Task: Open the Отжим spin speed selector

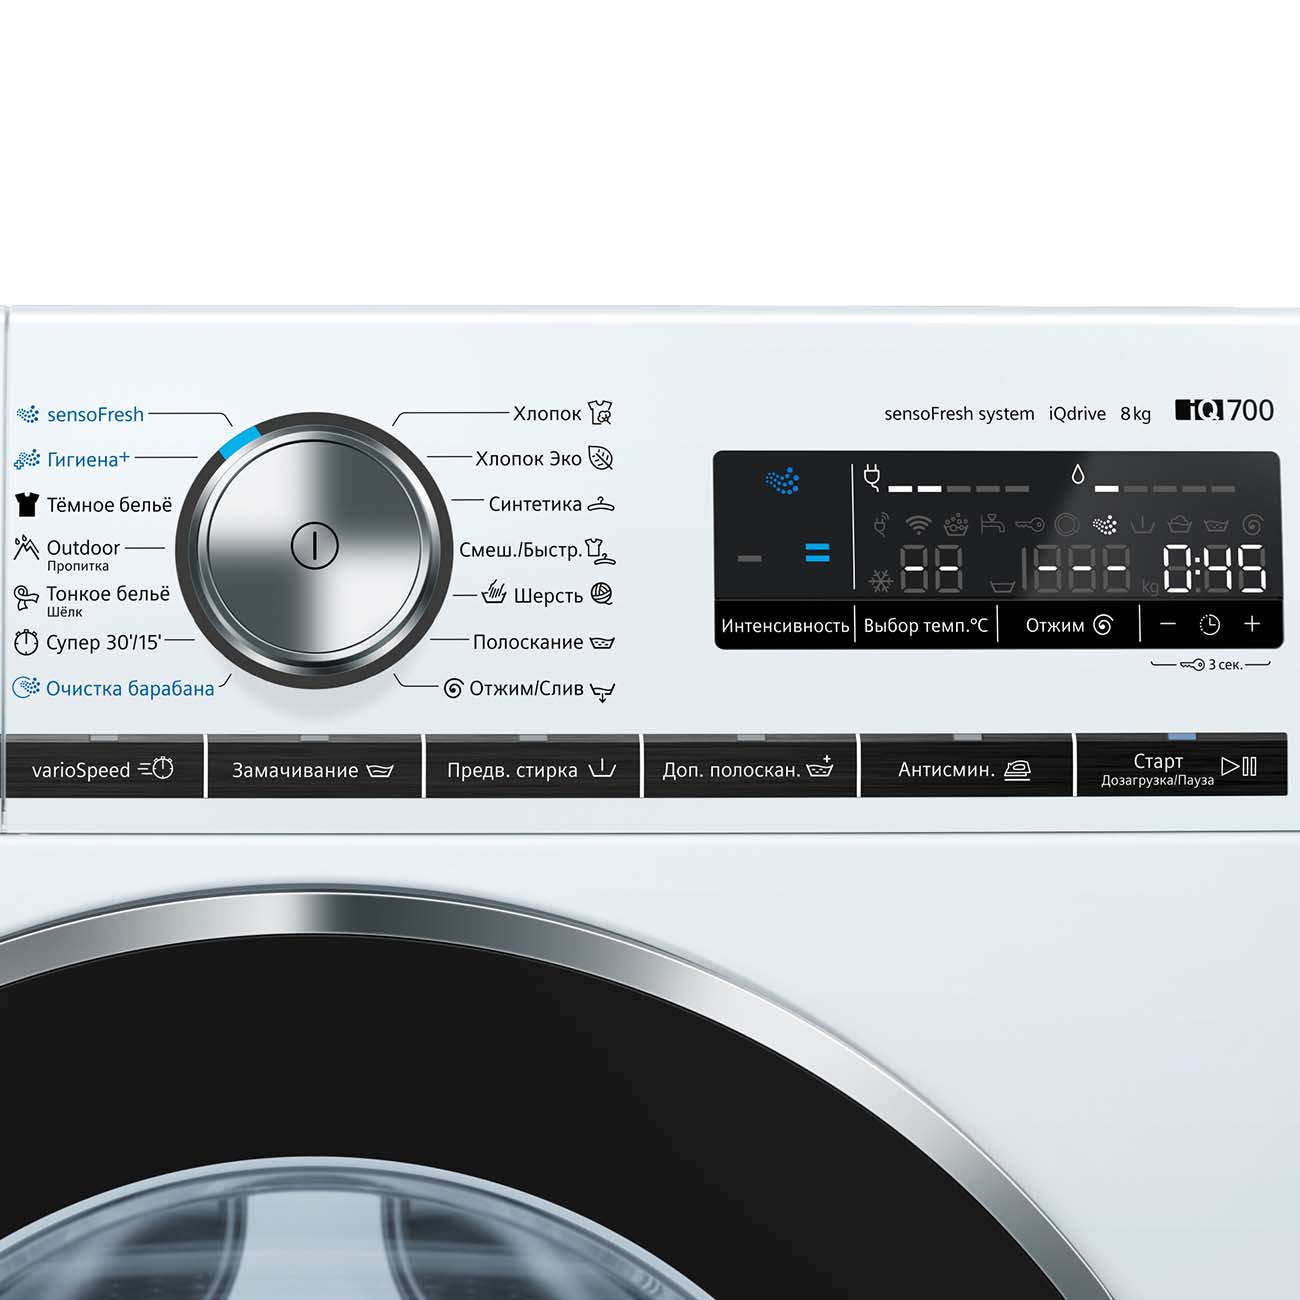Action: pos(1068,625)
